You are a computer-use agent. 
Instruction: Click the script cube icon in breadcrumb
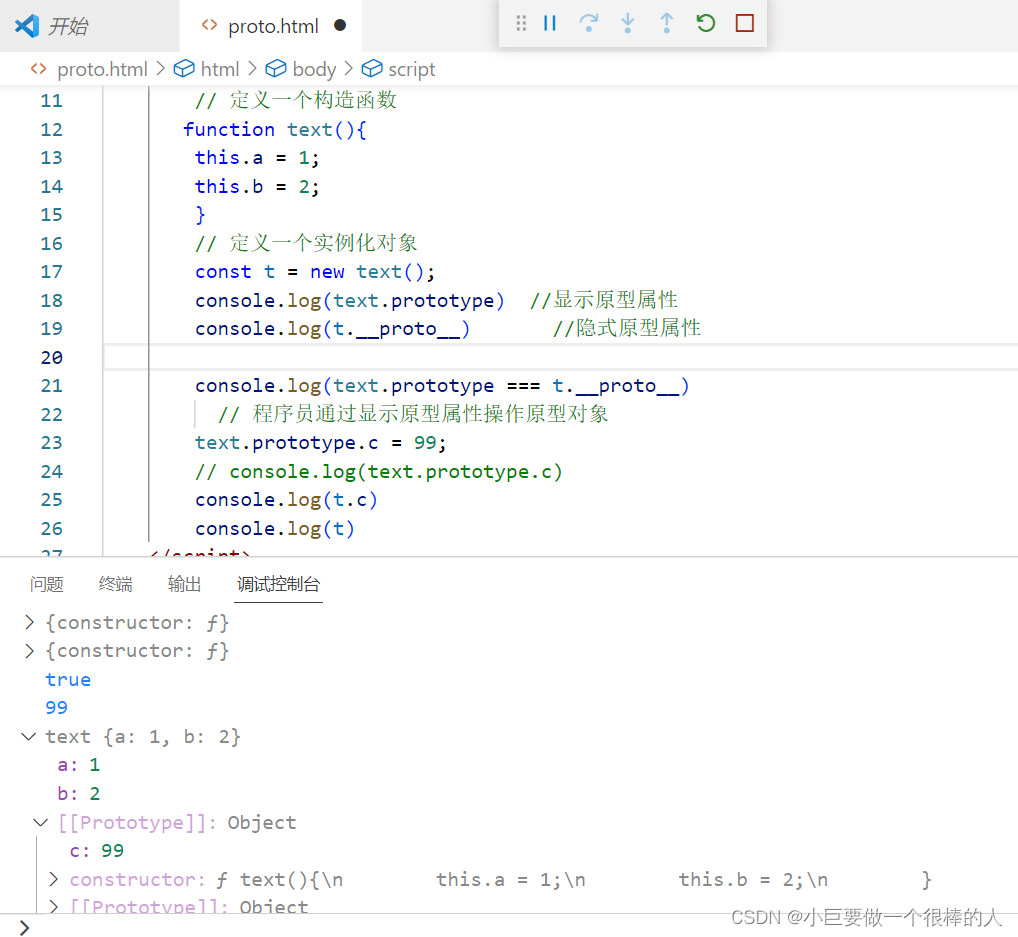pyautogui.click(x=372, y=68)
